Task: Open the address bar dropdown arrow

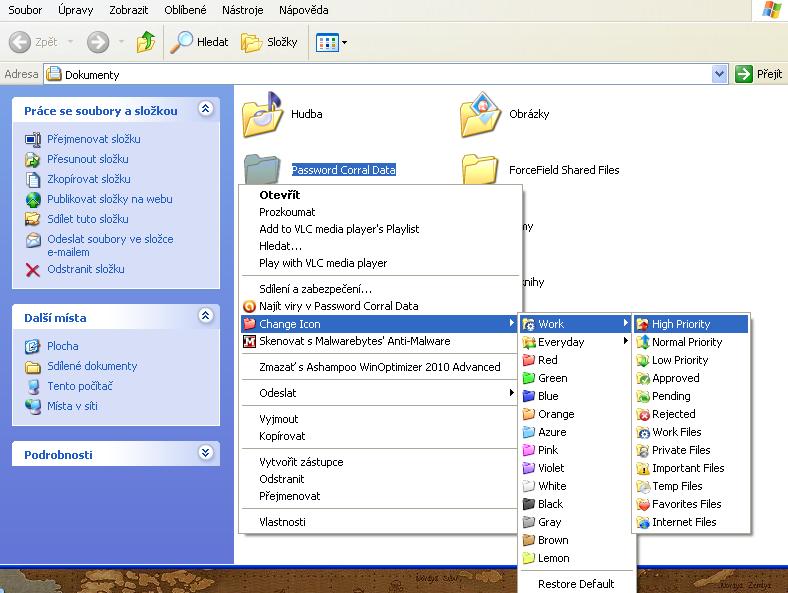Action: pyautogui.click(x=719, y=75)
